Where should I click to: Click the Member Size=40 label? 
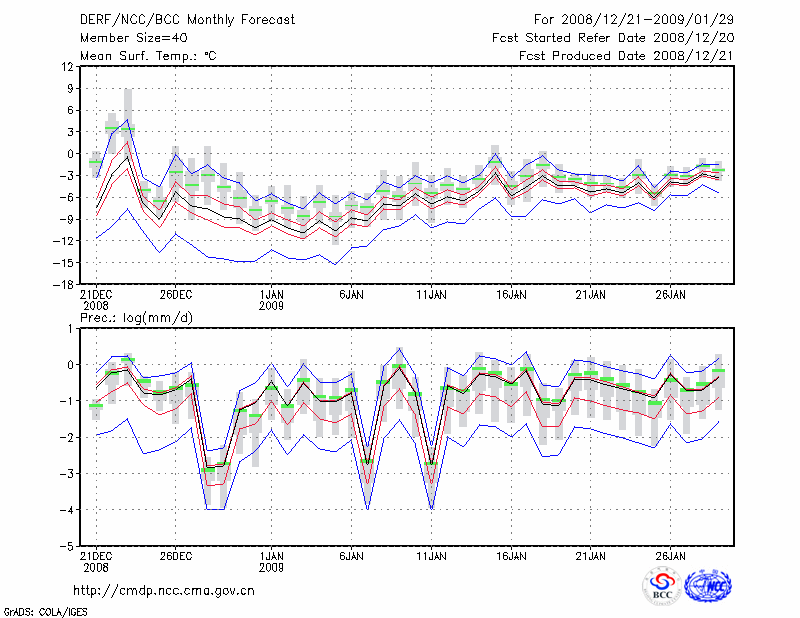[126, 38]
